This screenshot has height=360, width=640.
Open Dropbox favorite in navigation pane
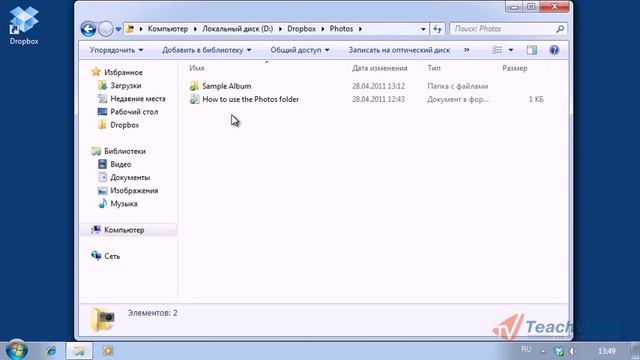pos(124,125)
